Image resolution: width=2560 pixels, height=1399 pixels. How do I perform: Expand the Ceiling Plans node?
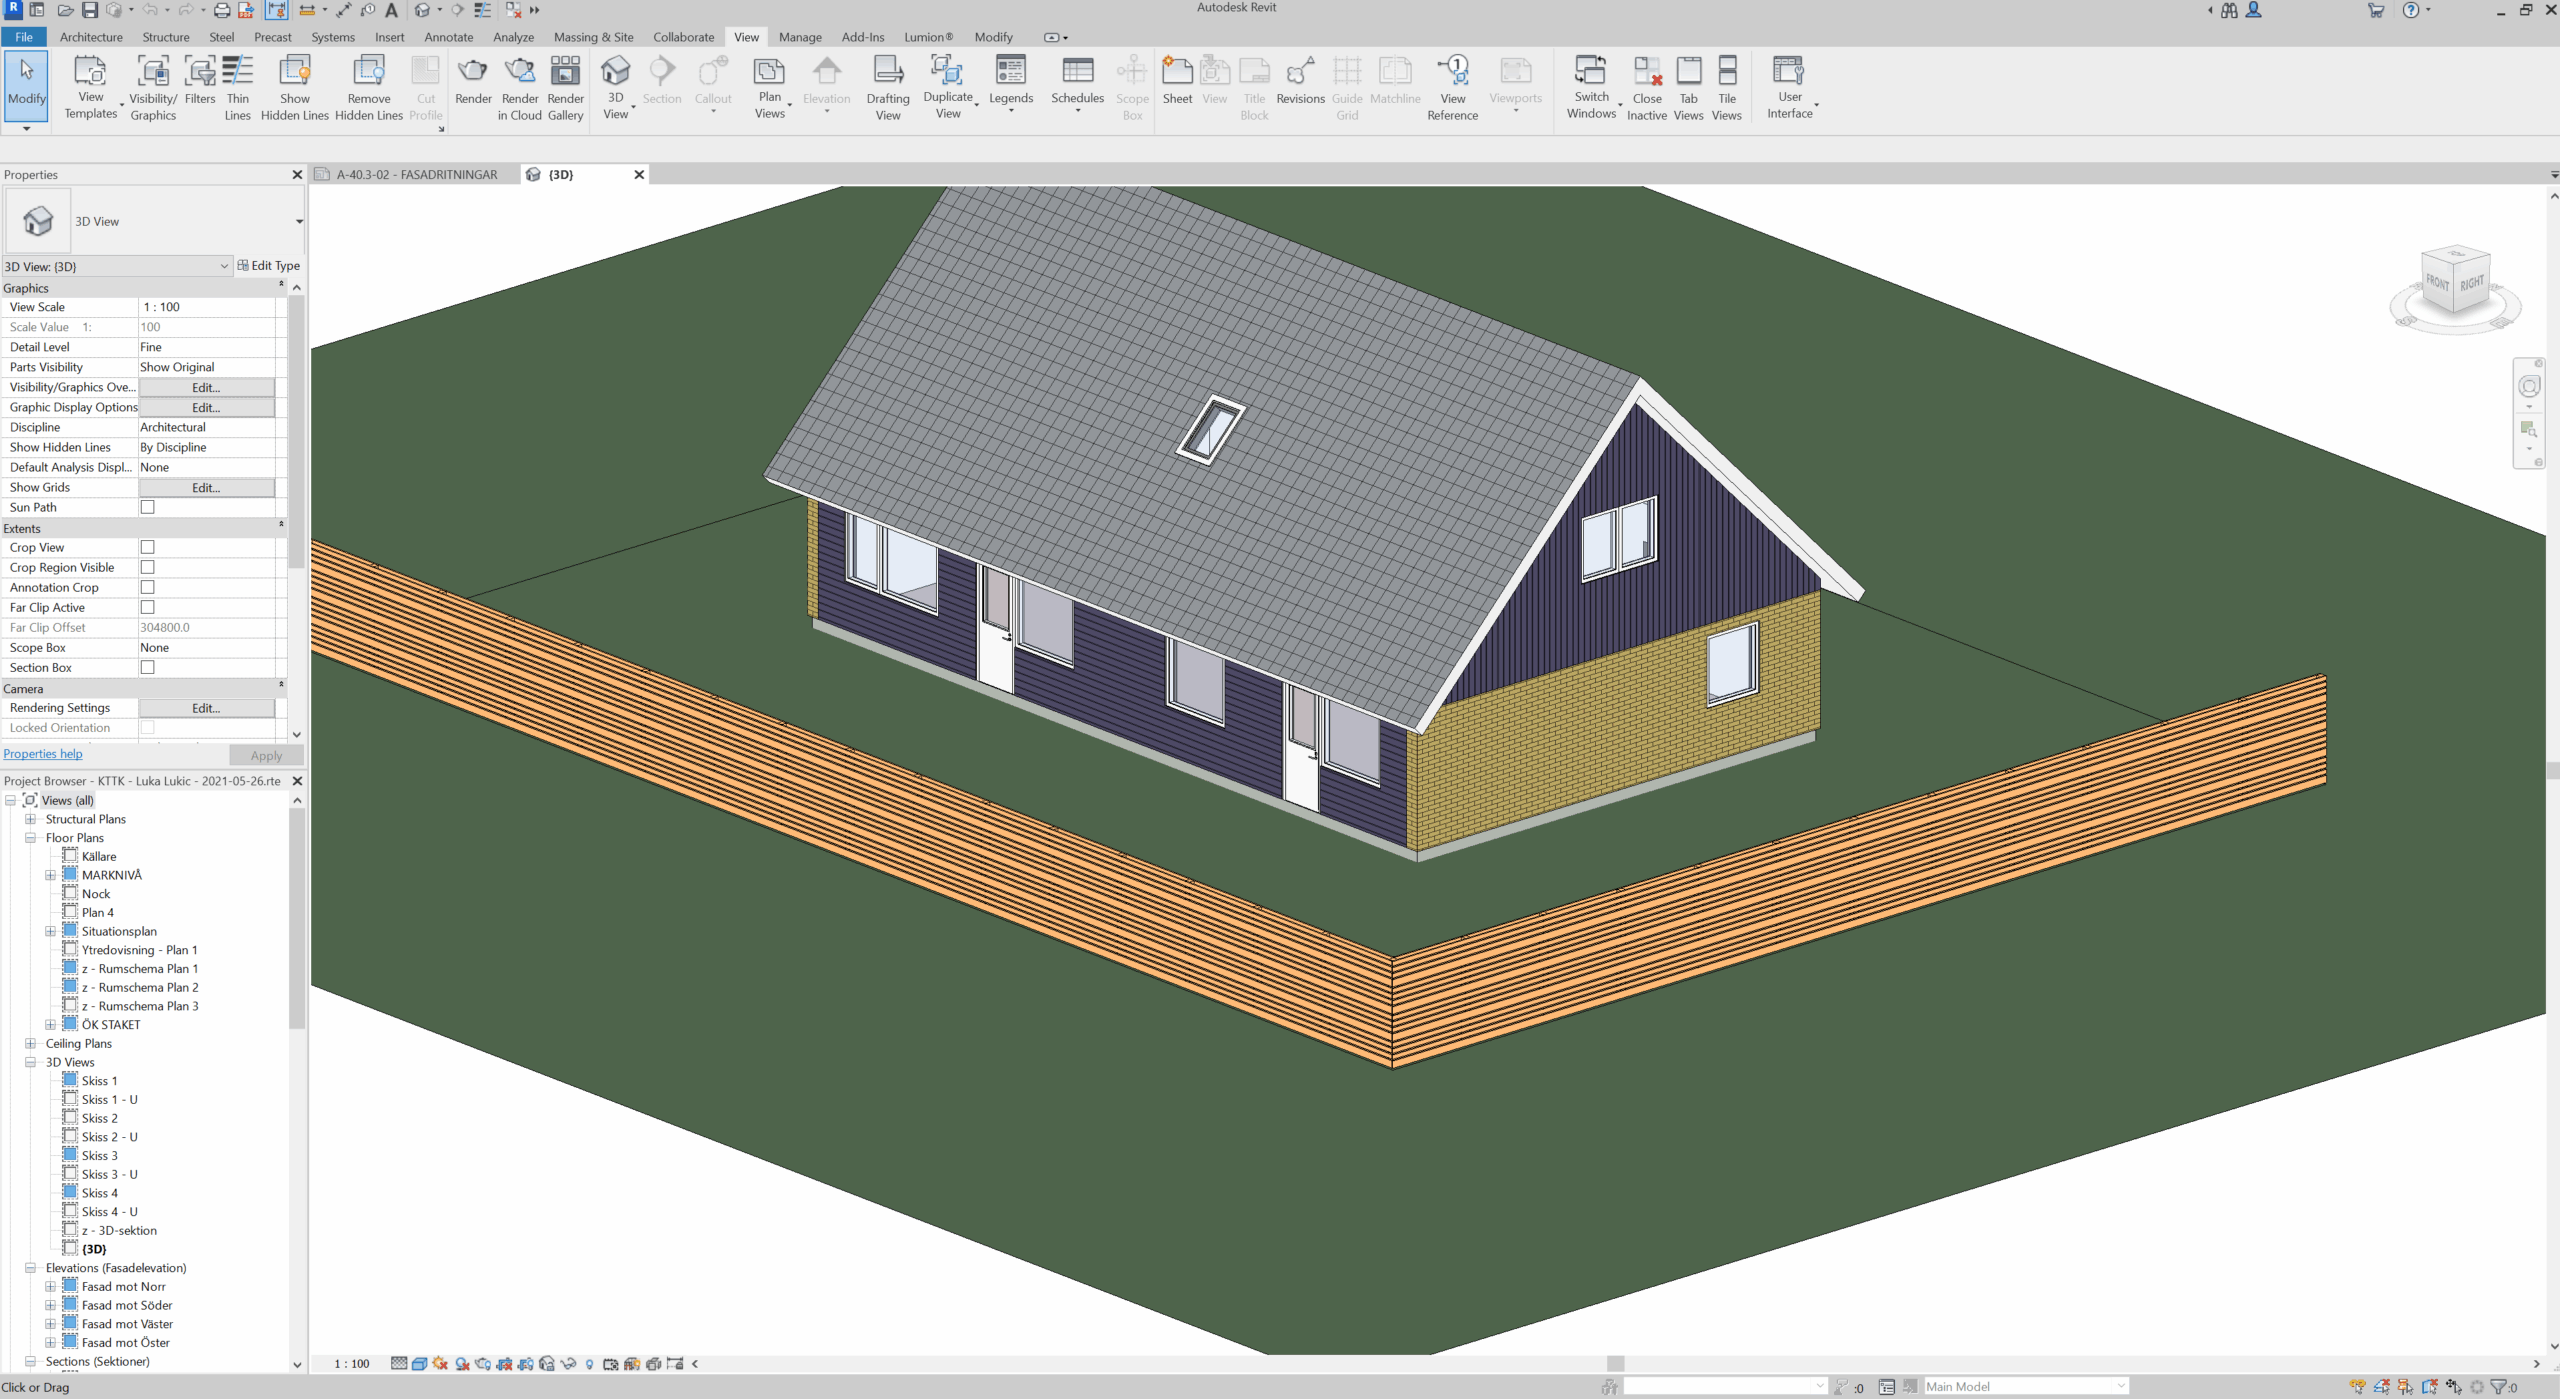(31, 1043)
